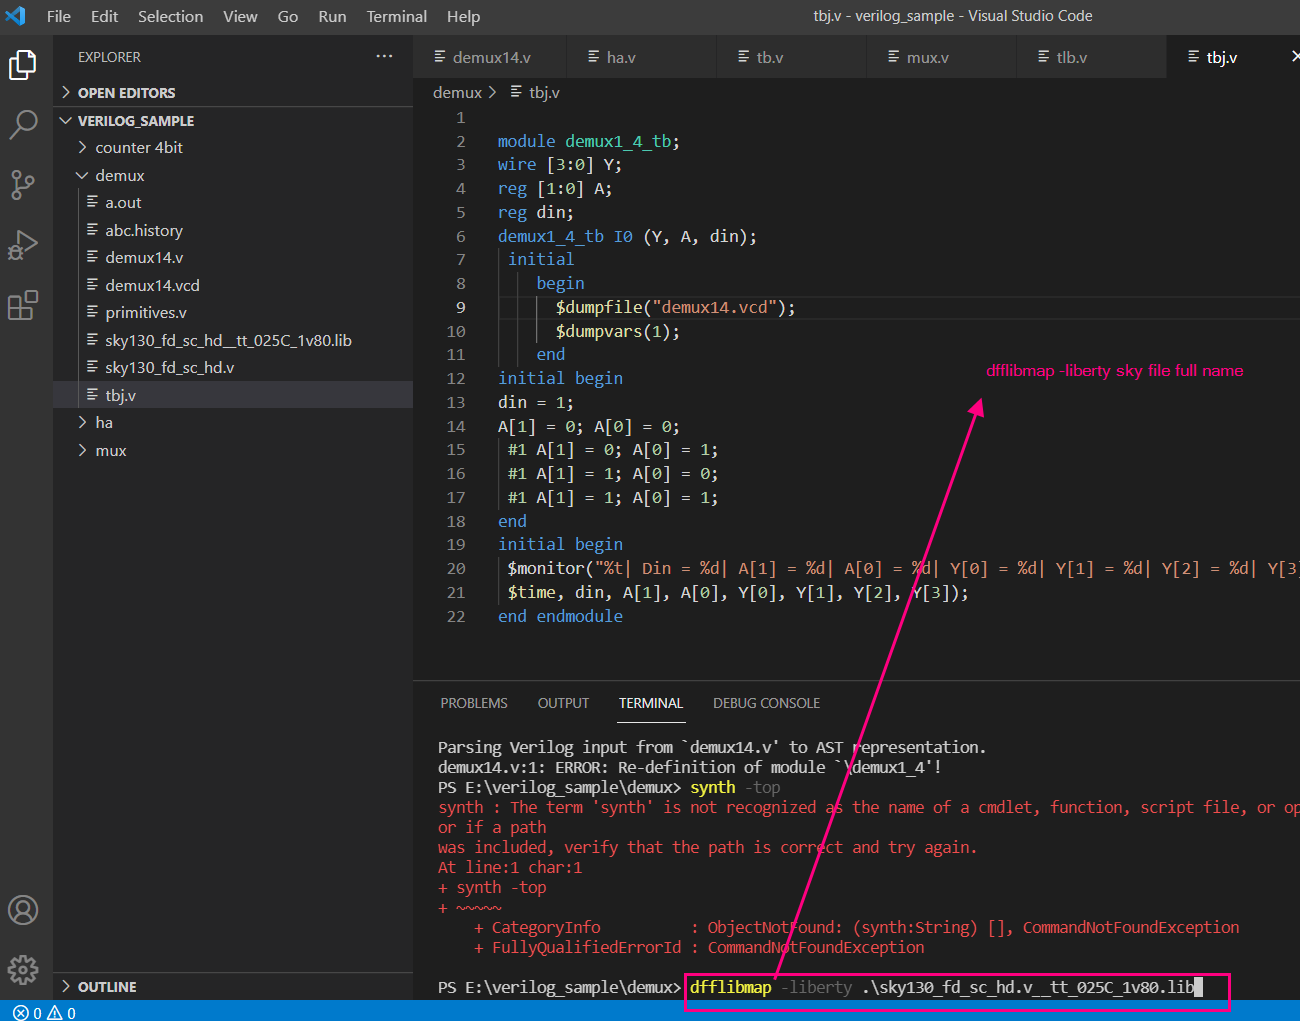Screen dimensions: 1300x1021
Task: Open the Accounts icon in activity bar
Action: pos(23,910)
